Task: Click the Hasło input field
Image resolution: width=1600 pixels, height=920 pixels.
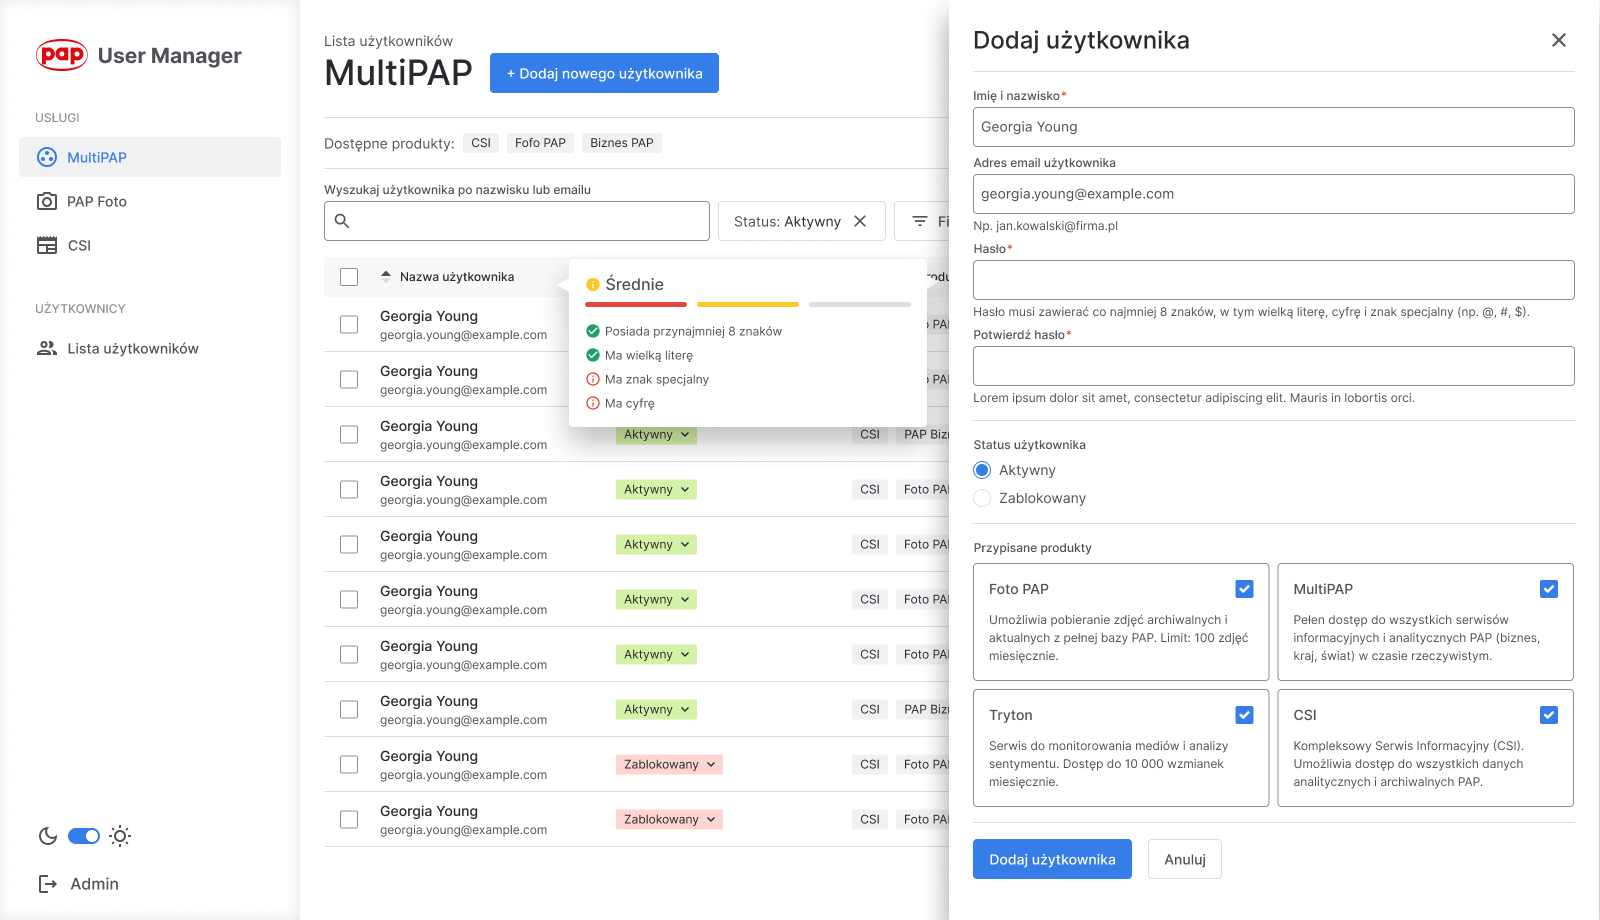Action: pyautogui.click(x=1274, y=280)
